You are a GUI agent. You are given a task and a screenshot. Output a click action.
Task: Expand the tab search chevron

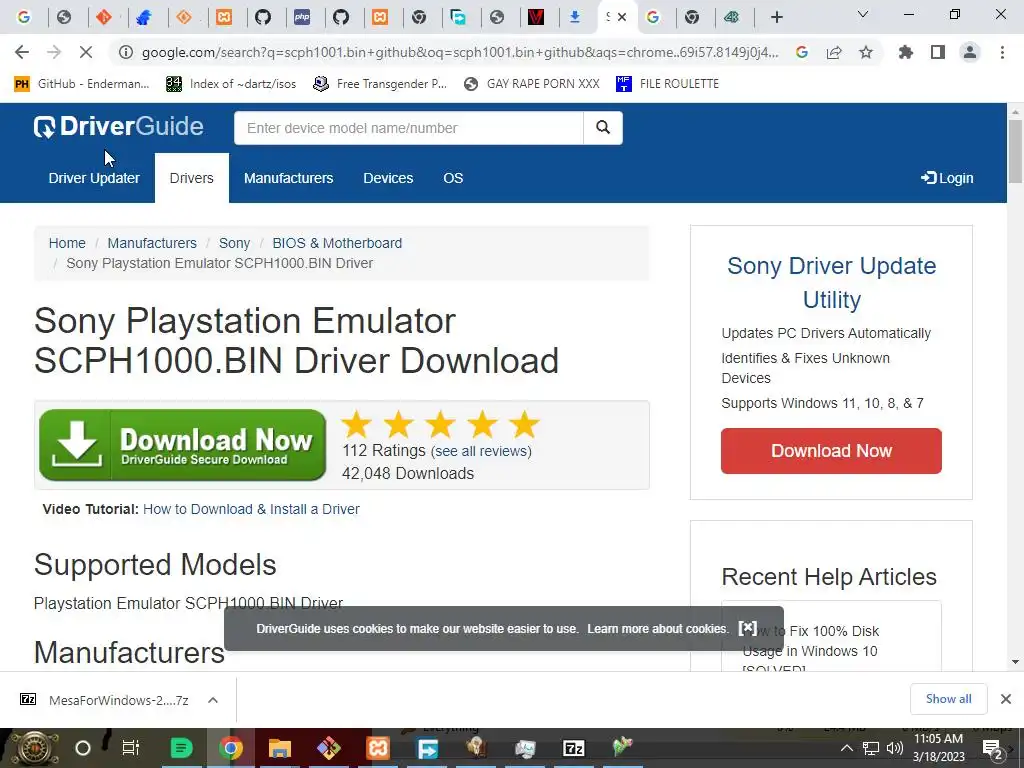click(x=863, y=14)
